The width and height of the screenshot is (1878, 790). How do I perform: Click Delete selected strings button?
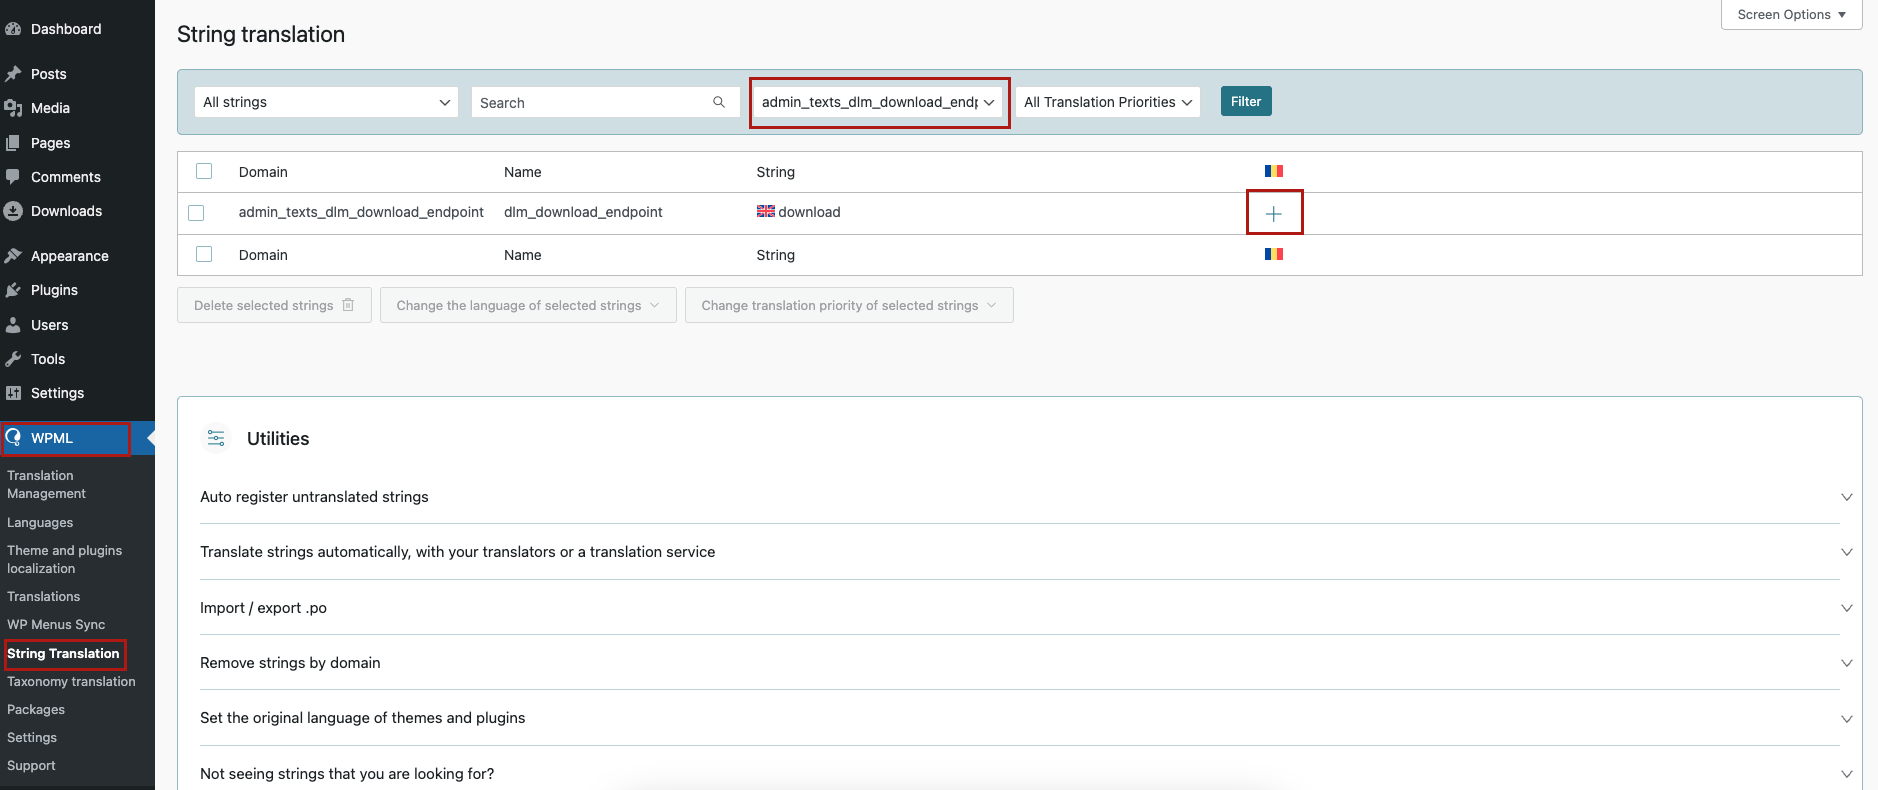click(274, 305)
